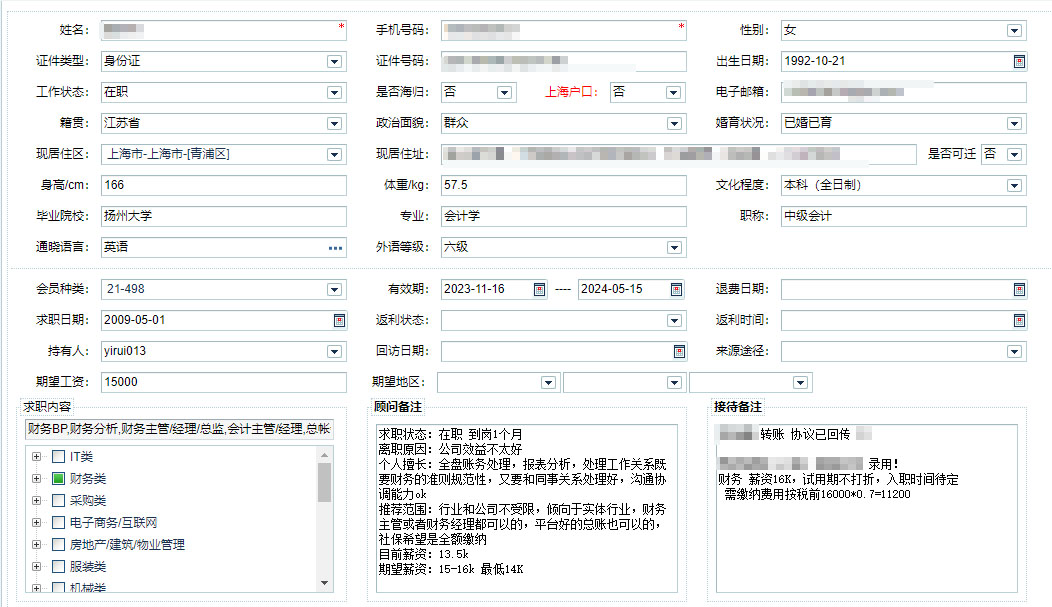Click the 职称 field showing 中级会计
This screenshot has width=1052, height=607.
[x=904, y=216]
